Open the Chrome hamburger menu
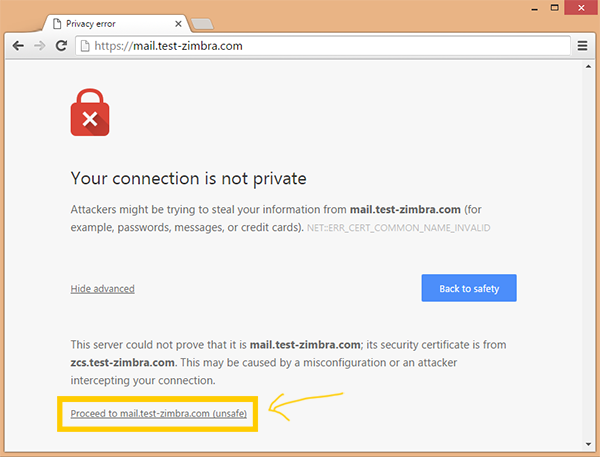The height and width of the screenshot is (457, 600). tap(582, 46)
